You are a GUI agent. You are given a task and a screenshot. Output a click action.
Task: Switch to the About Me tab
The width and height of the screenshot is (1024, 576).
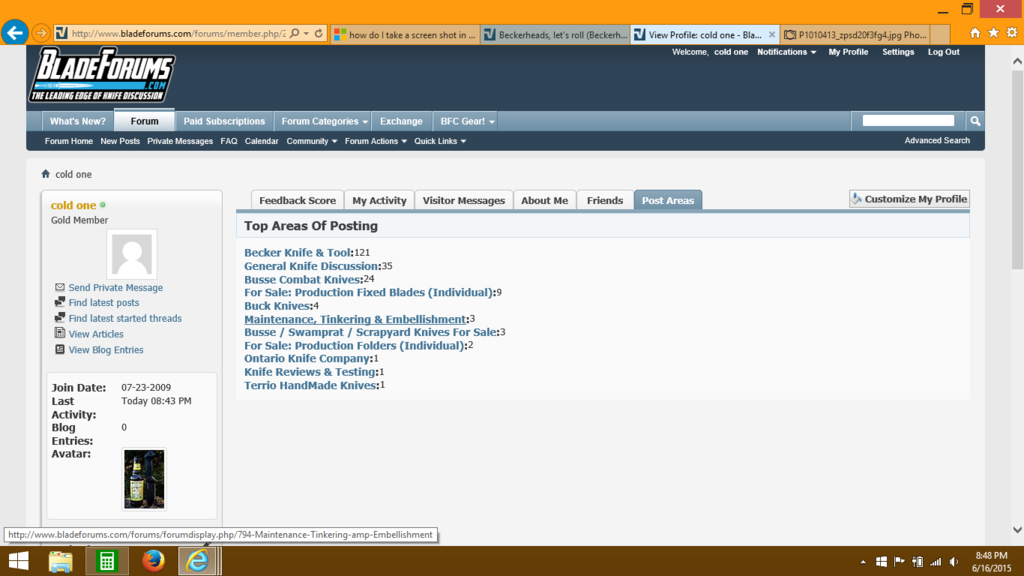pyautogui.click(x=545, y=200)
